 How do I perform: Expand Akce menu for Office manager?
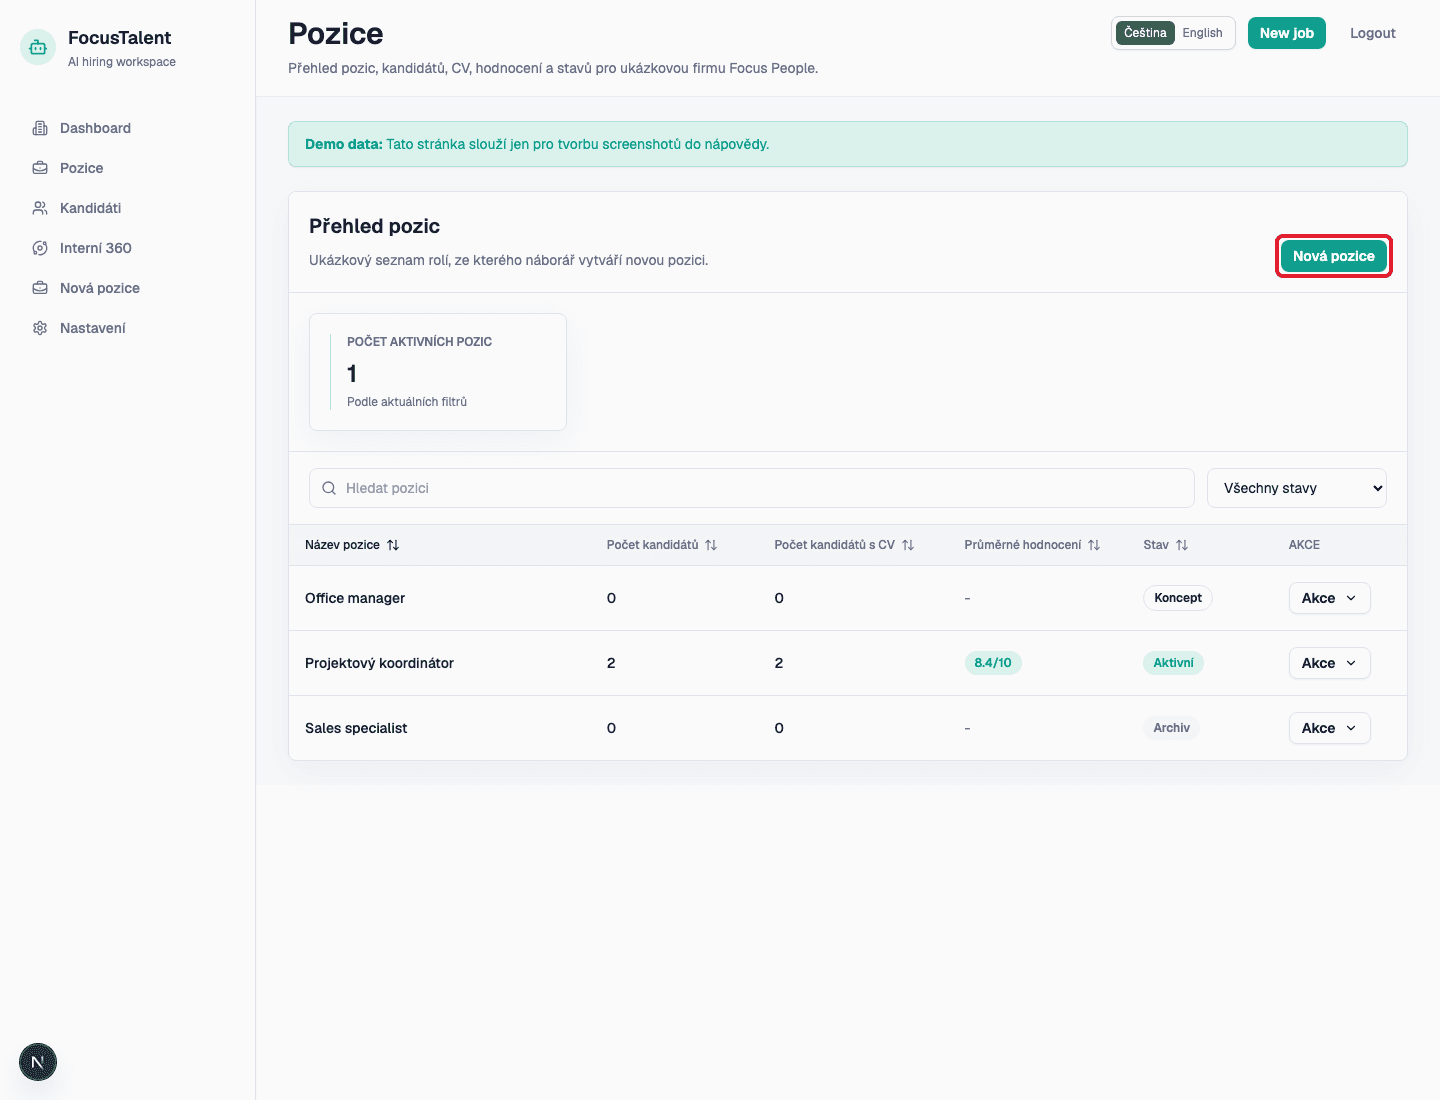(x=1329, y=598)
